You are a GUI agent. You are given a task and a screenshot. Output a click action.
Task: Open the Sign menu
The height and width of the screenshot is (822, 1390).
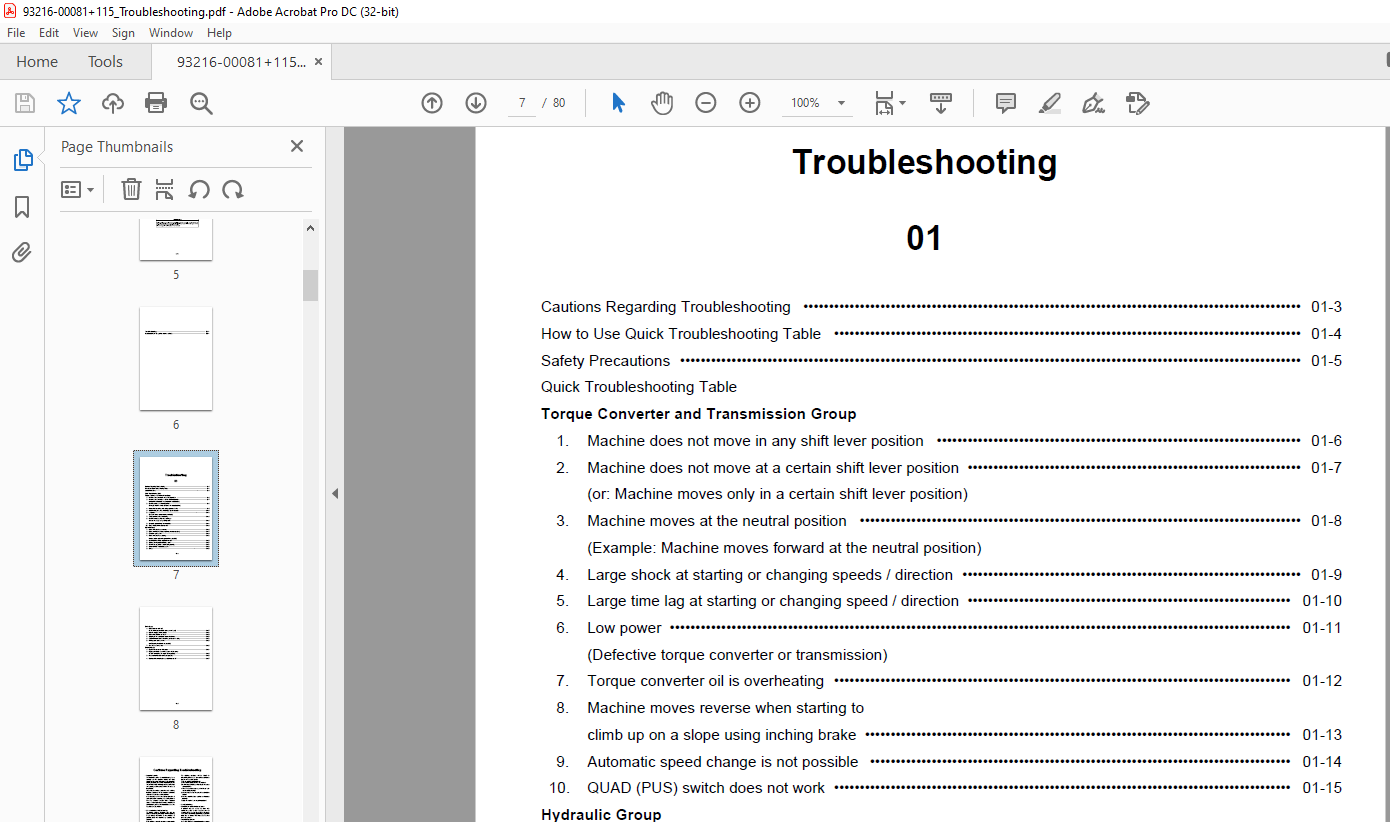(x=123, y=33)
